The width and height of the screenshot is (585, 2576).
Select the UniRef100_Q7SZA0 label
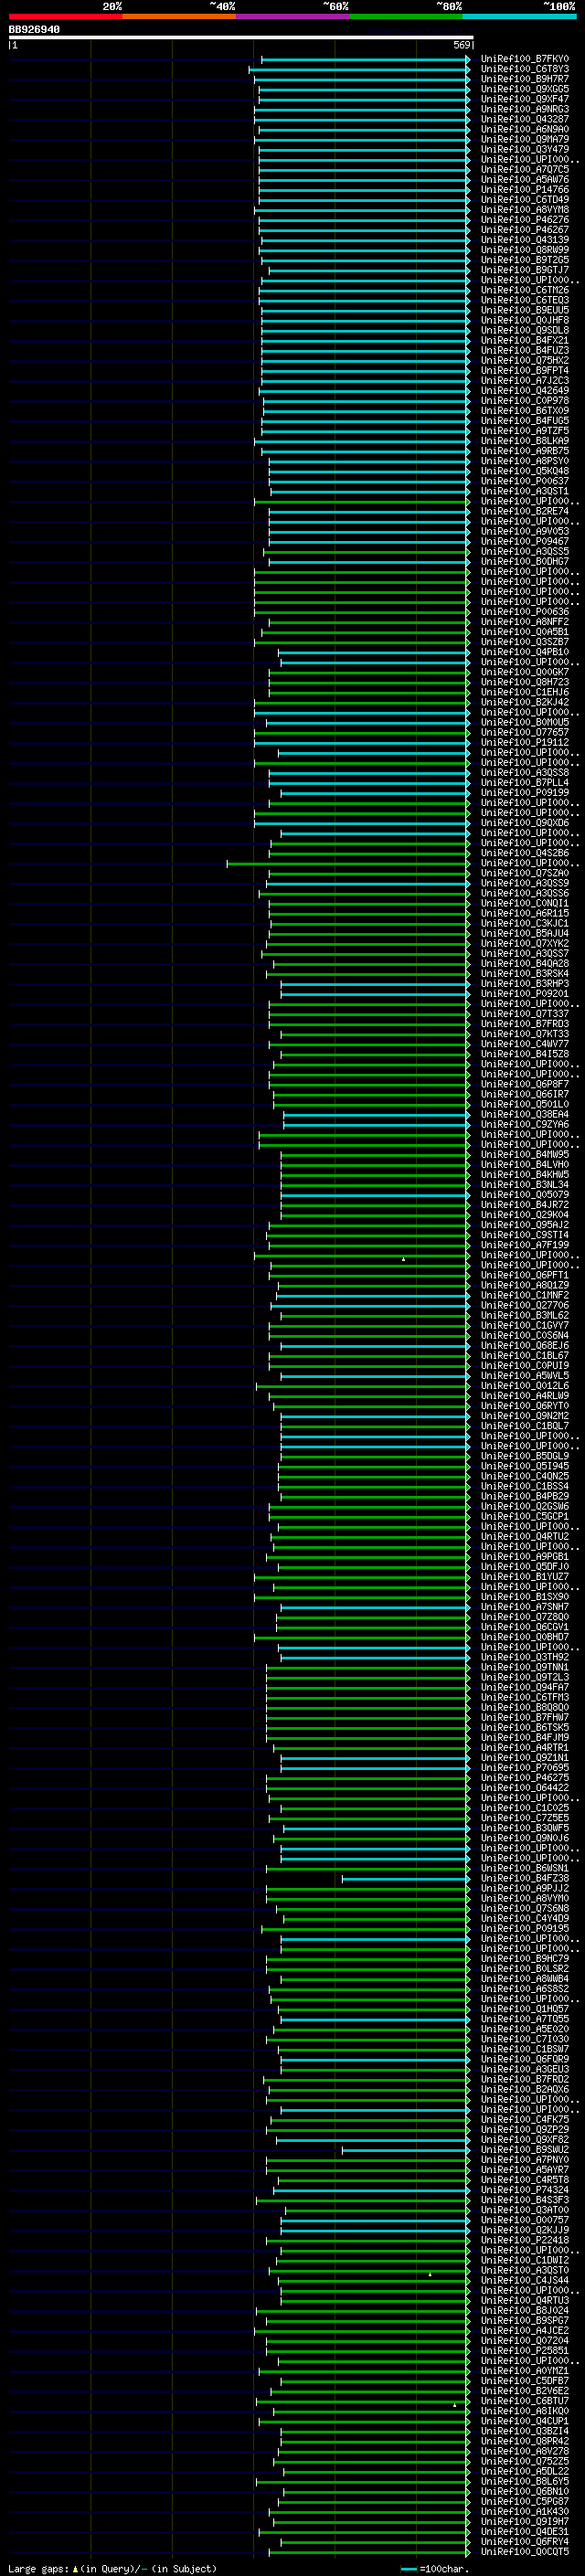pyautogui.click(x=524, y=873)
